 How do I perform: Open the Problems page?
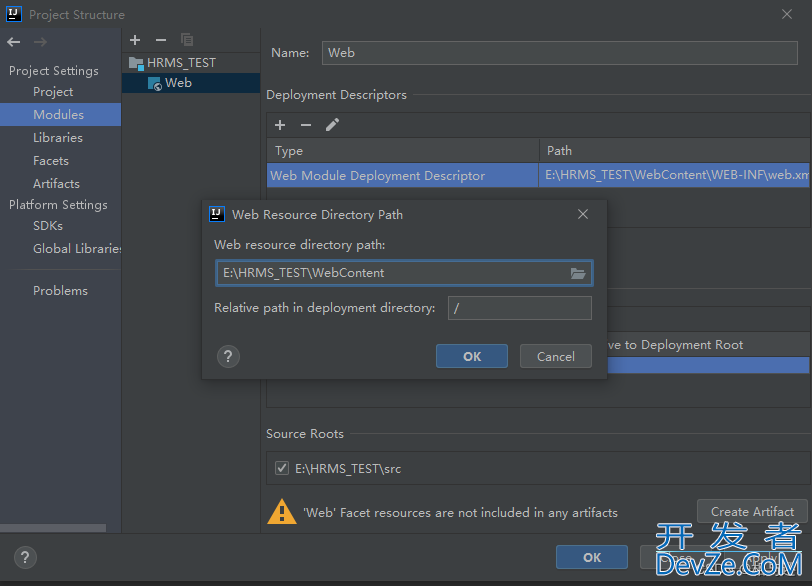[x=60, y=290]
